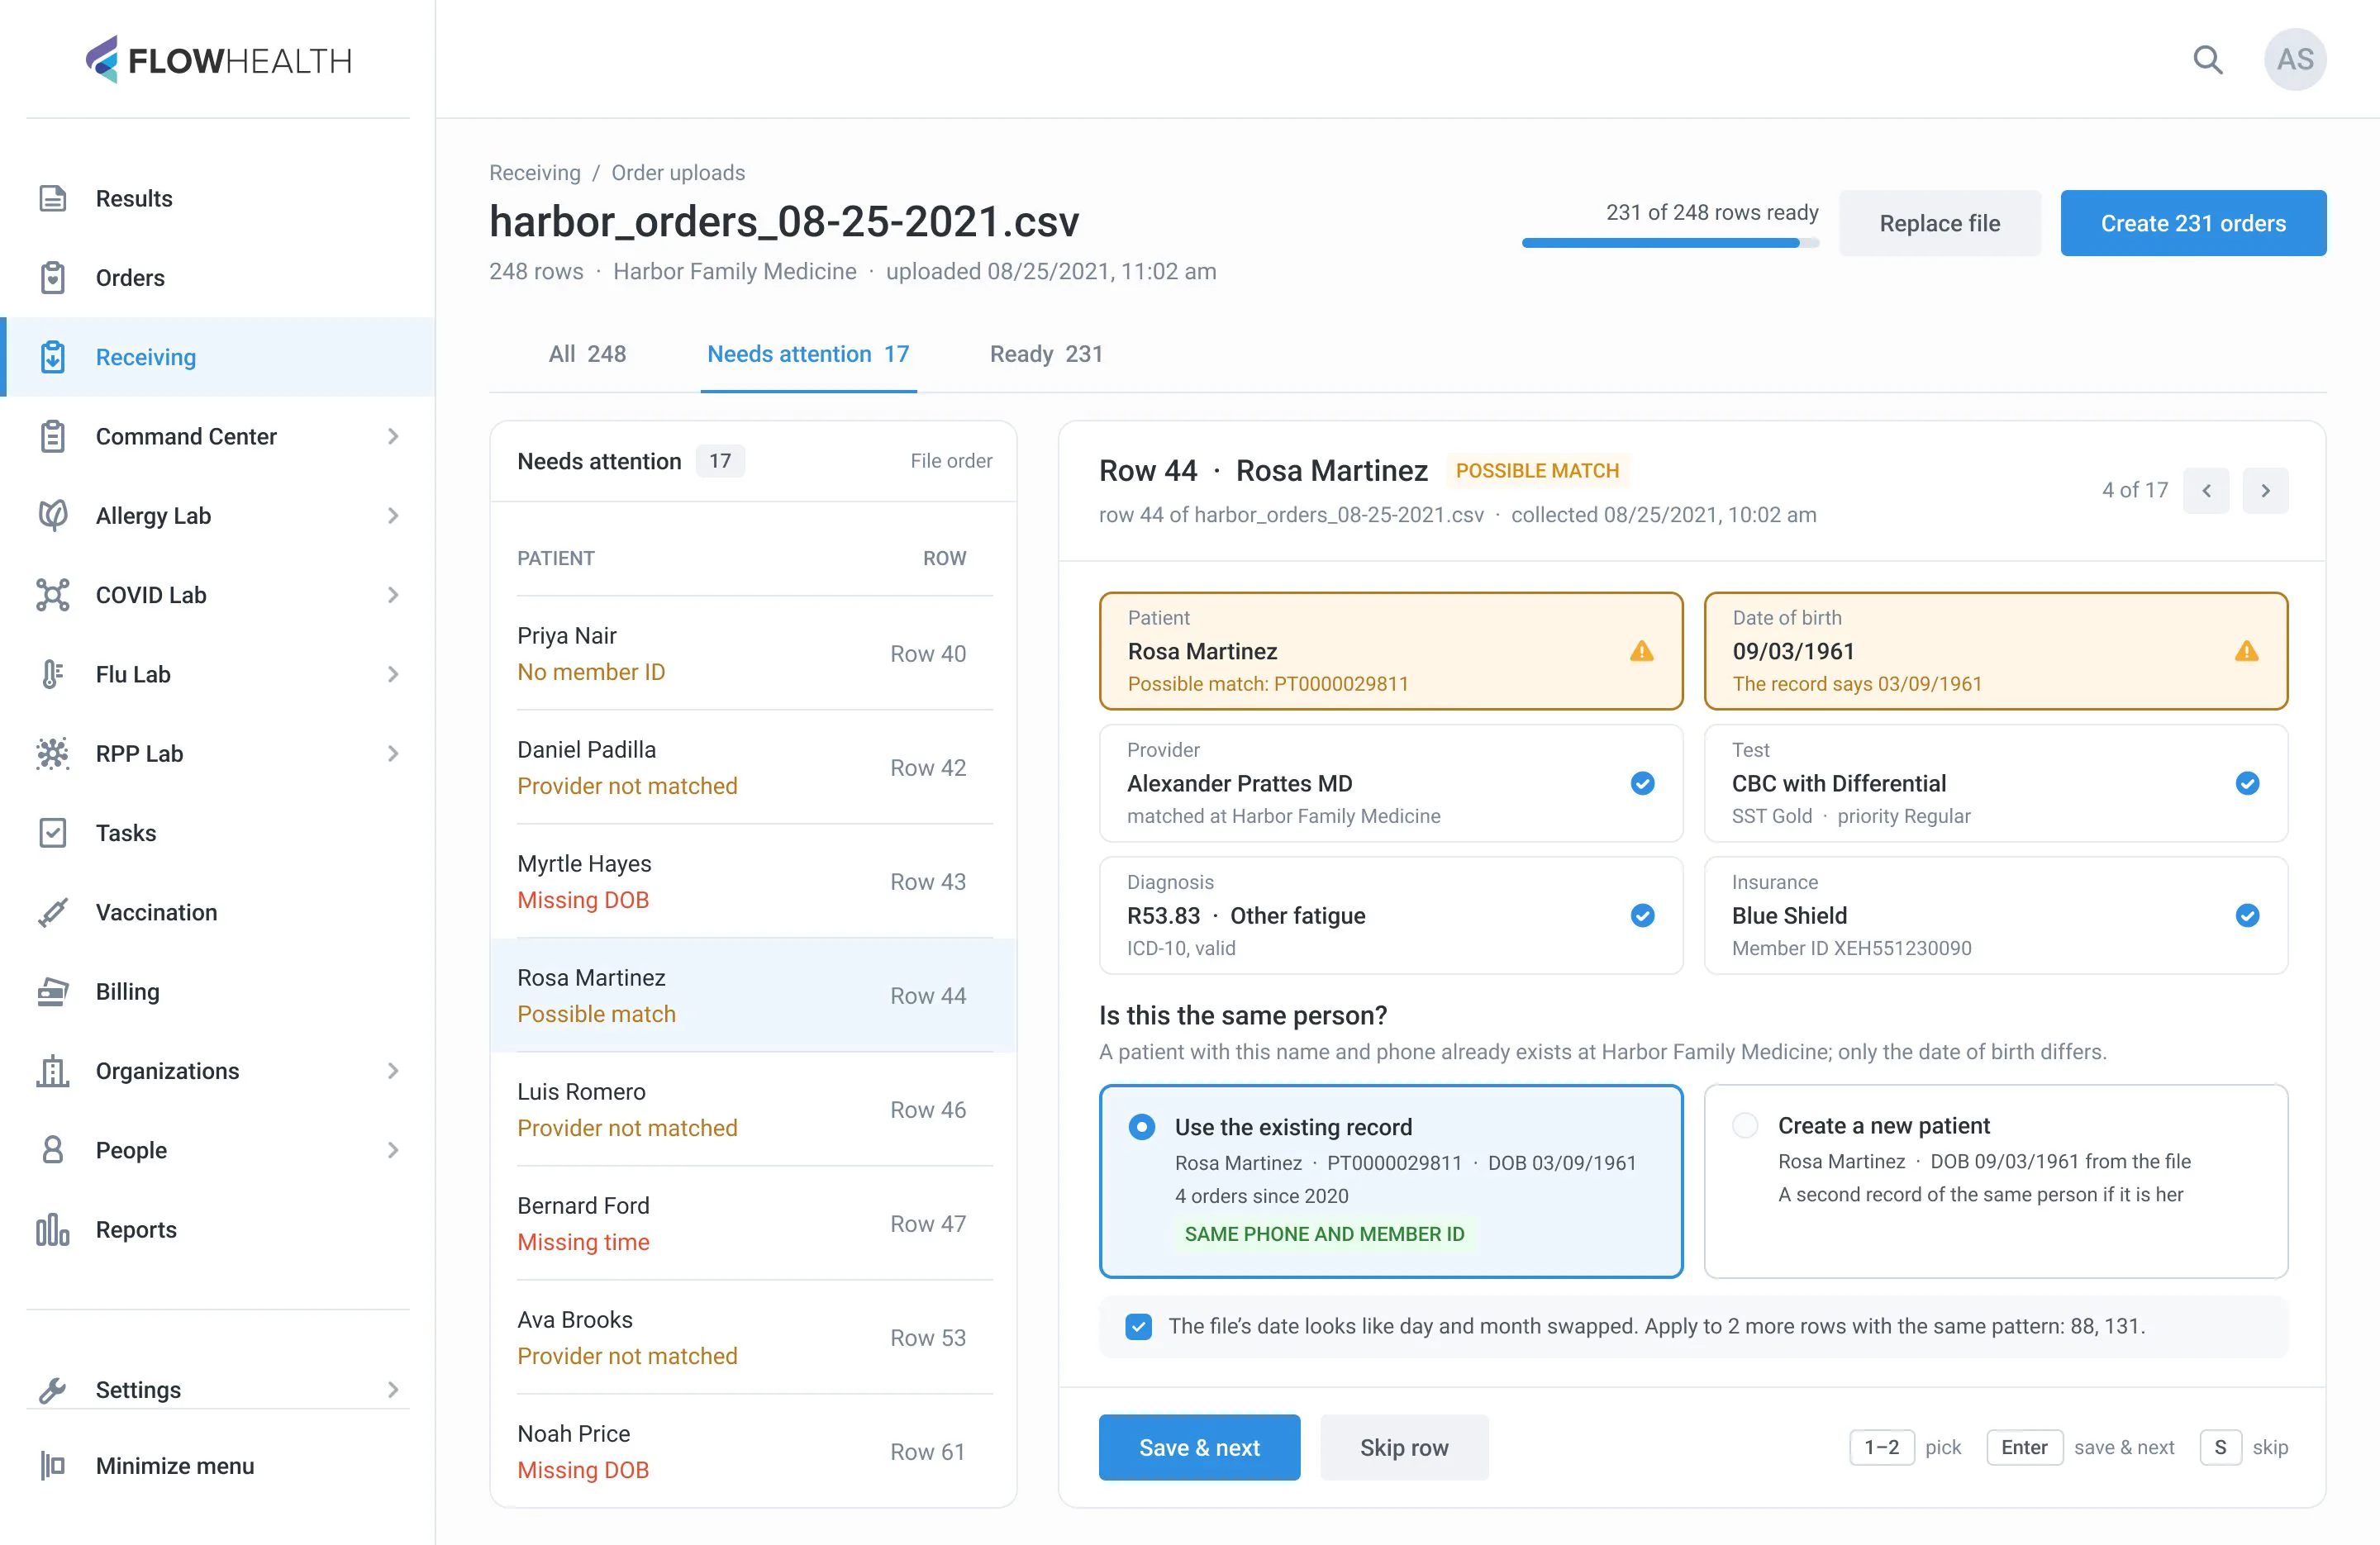The image size is (2380, 1545).
Task: Click the Insurance card check mark
Action: tap(2247, 915)
